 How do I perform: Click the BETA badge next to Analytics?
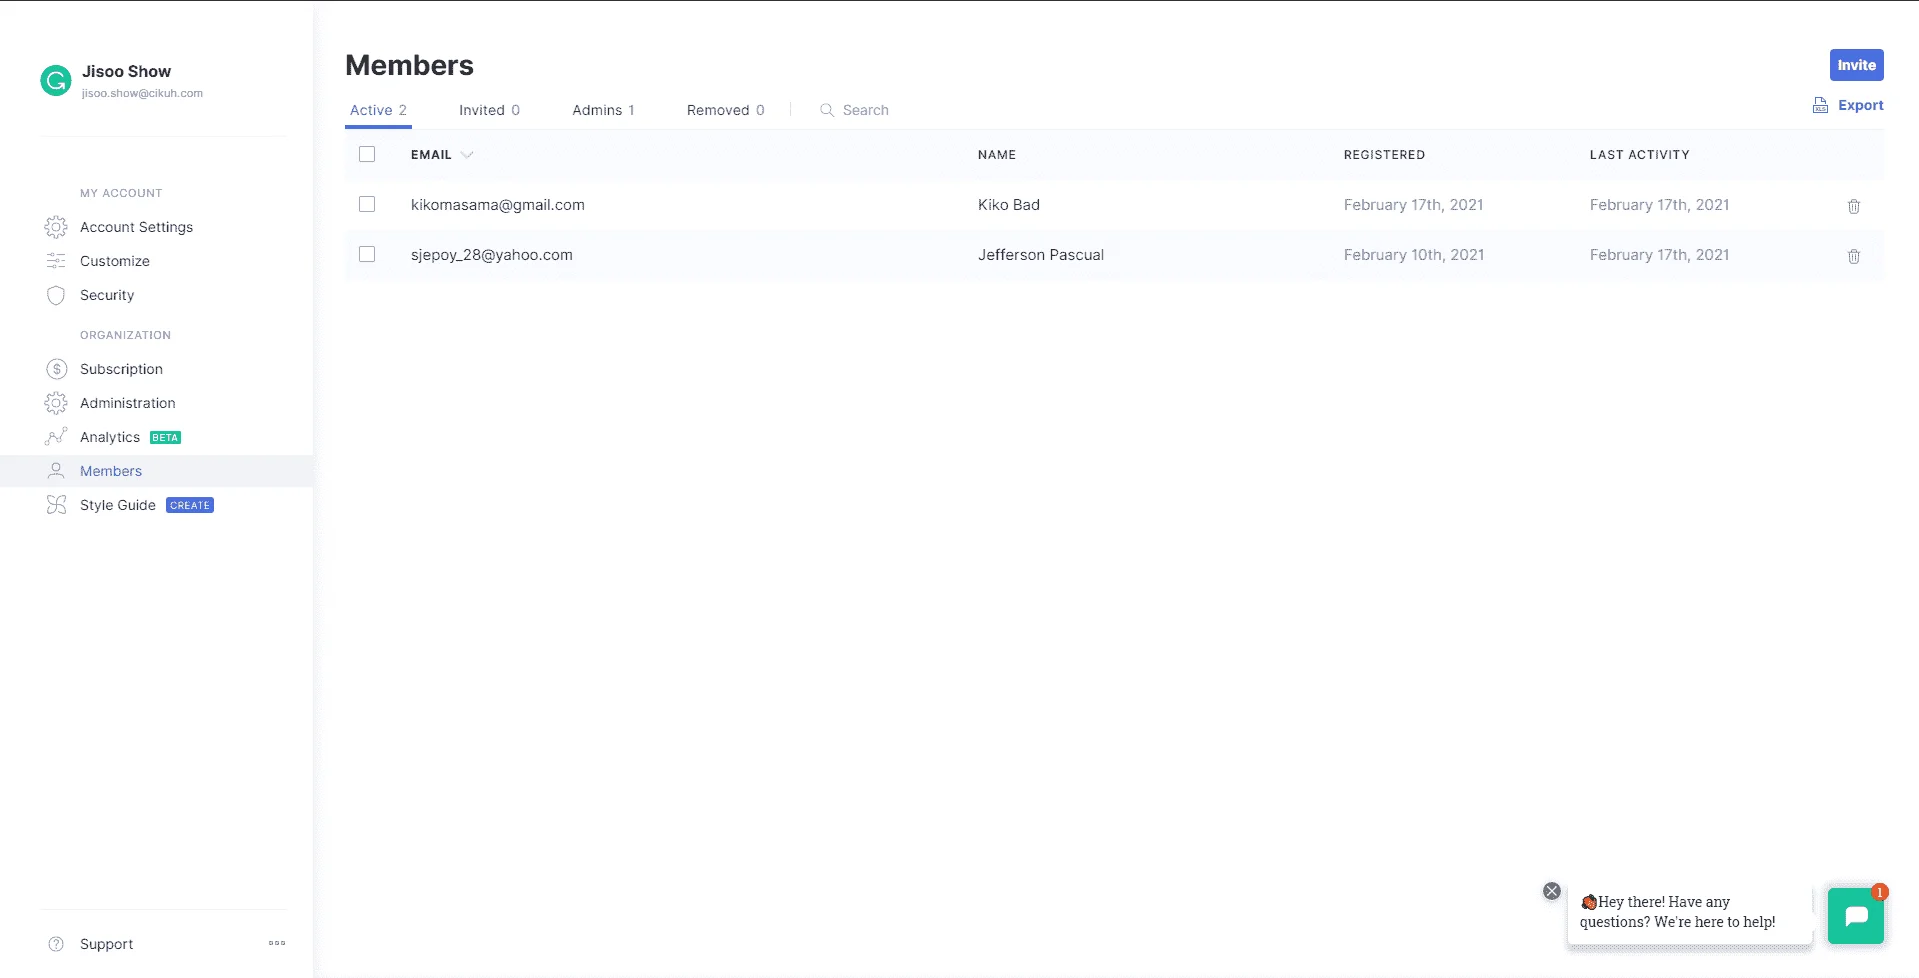(165, 437)
